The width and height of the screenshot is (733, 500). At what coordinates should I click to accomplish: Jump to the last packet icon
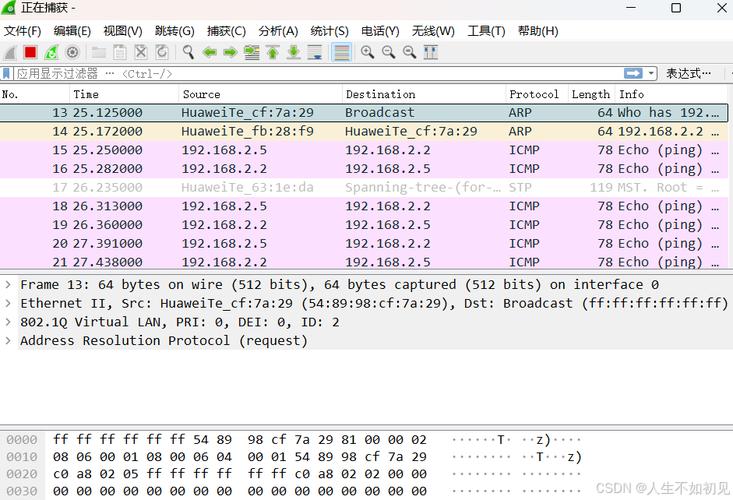click(294, 52)
